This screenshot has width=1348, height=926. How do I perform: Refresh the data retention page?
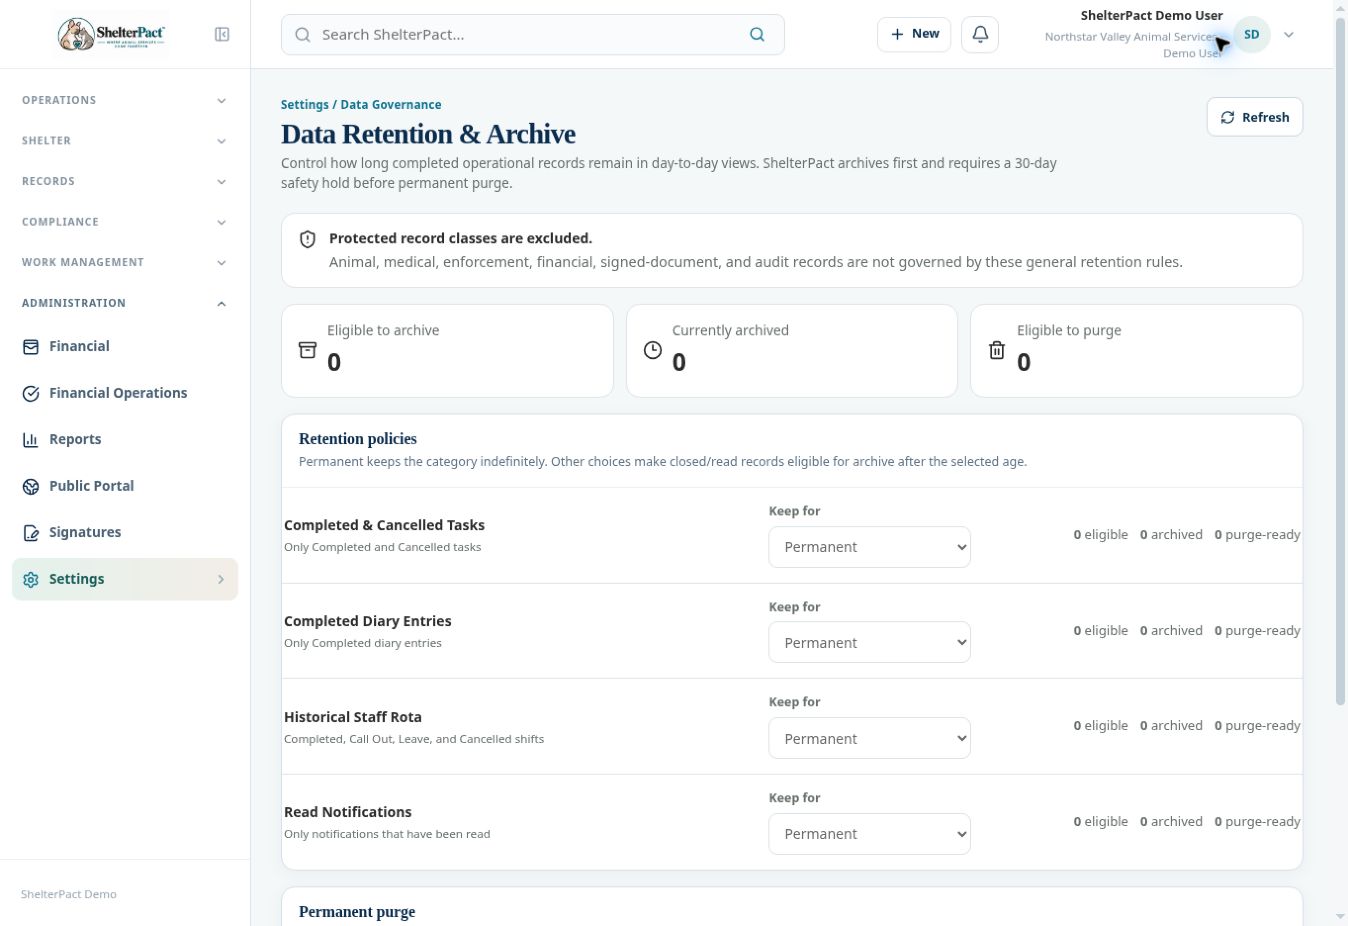[1254, 117]
